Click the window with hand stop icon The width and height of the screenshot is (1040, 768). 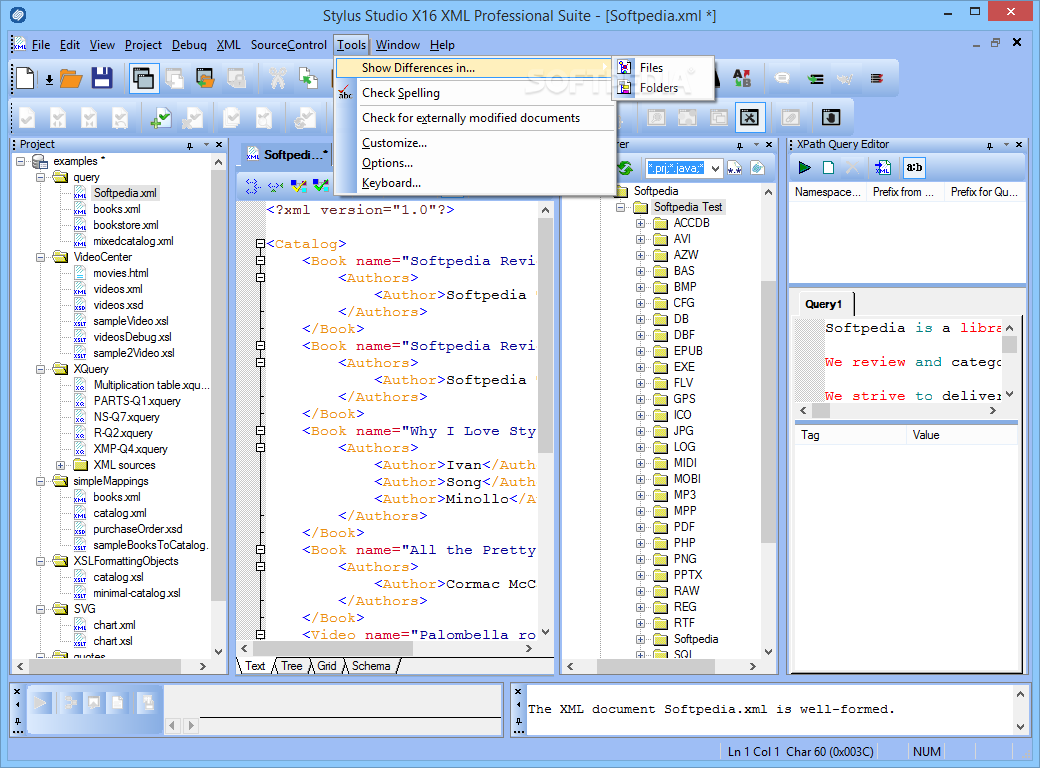831,118
